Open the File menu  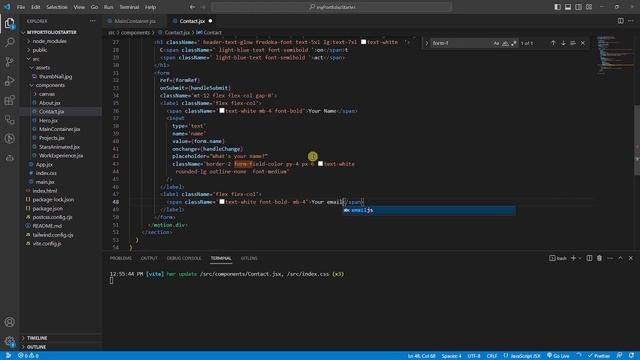point(21,7)
